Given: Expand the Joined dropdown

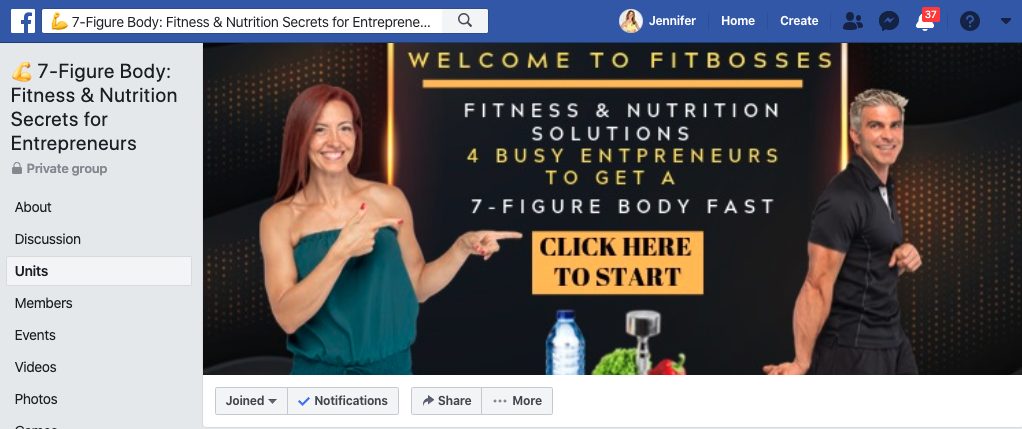Looking at the screenshot, I should 252,401.
